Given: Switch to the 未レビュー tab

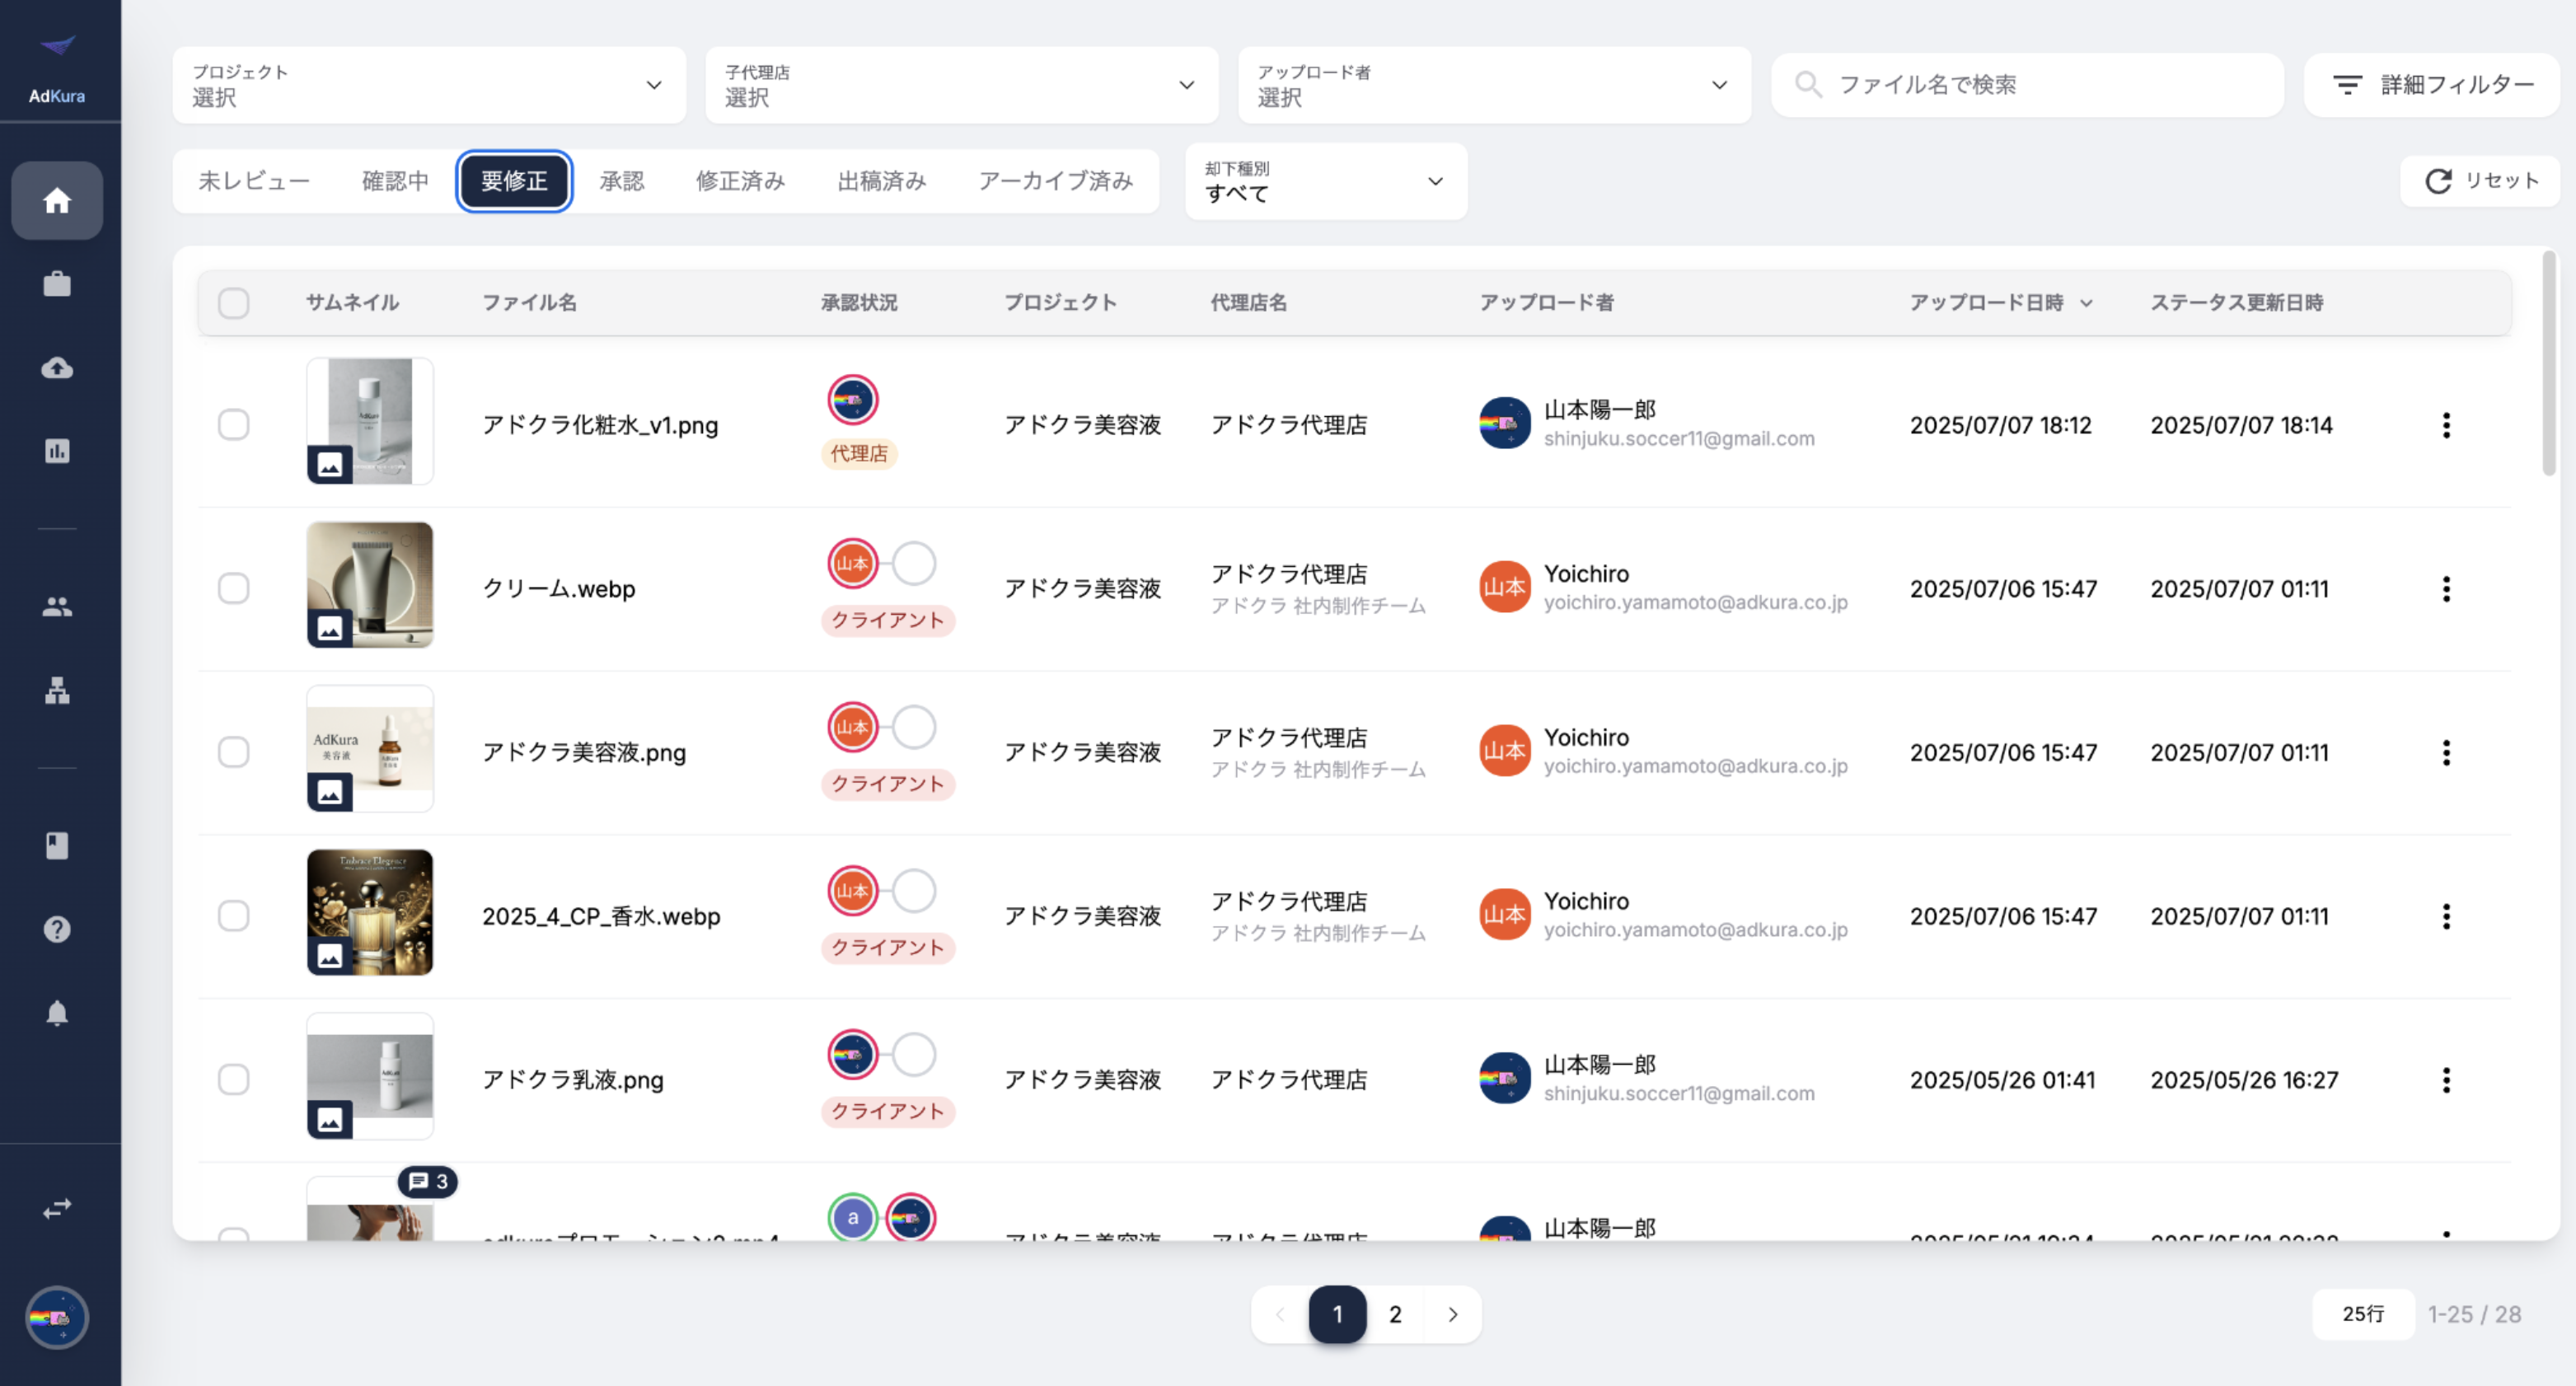Looking at the screenshot, I should pyautogui.click(x=254, y=181).
